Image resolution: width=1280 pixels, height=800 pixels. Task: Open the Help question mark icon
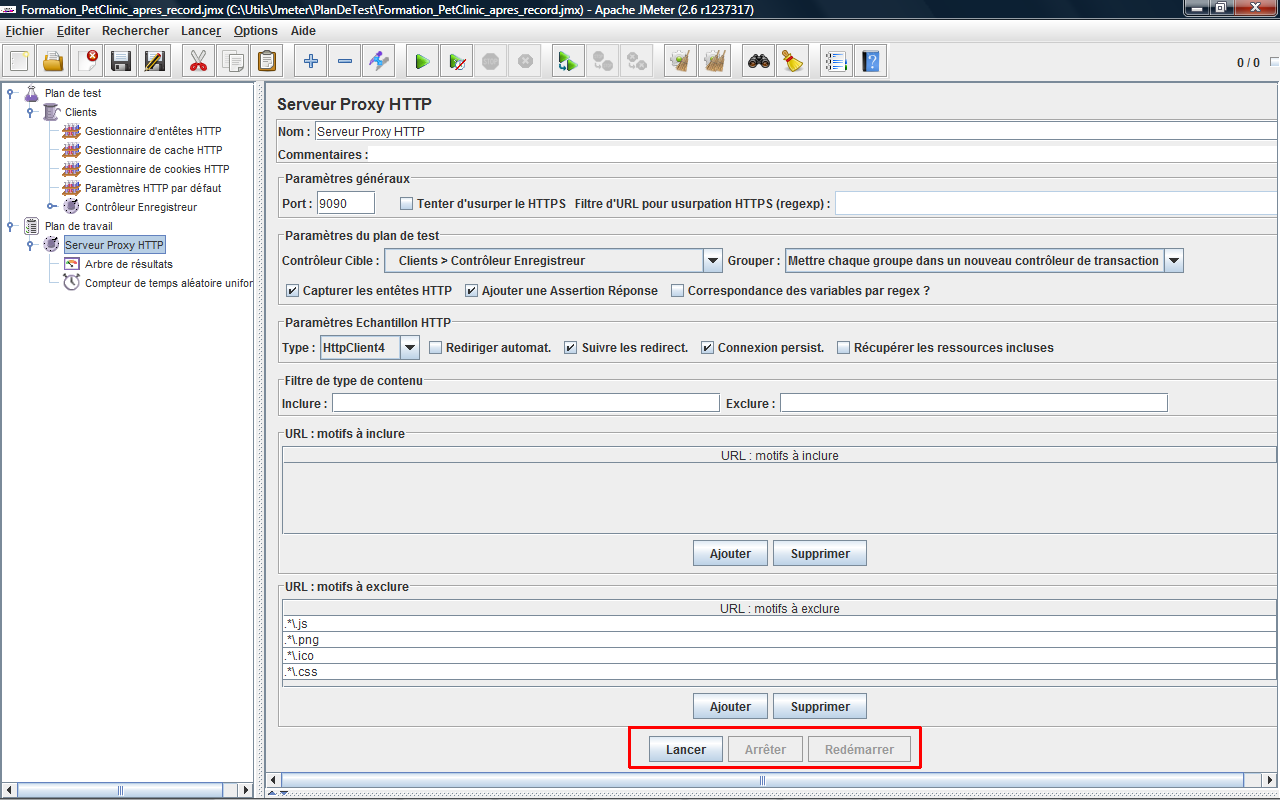tap(870, 62)
